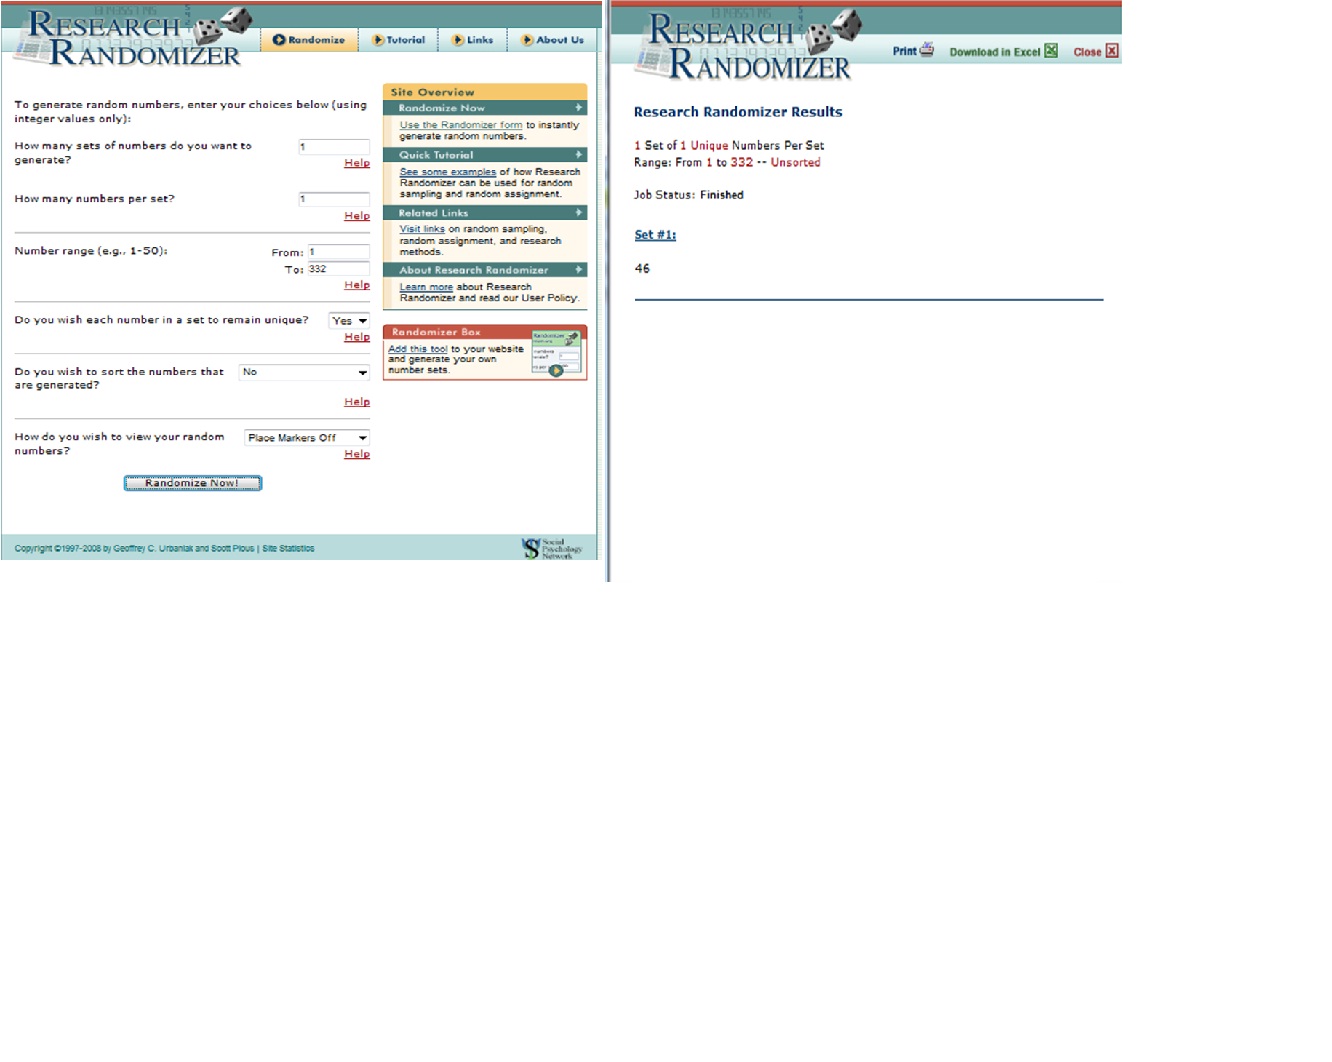Open Help for number of sets
Image resolution: width=1332 pixels, height=1062 pixels.
pyautogui.click(x=357, y=163)
